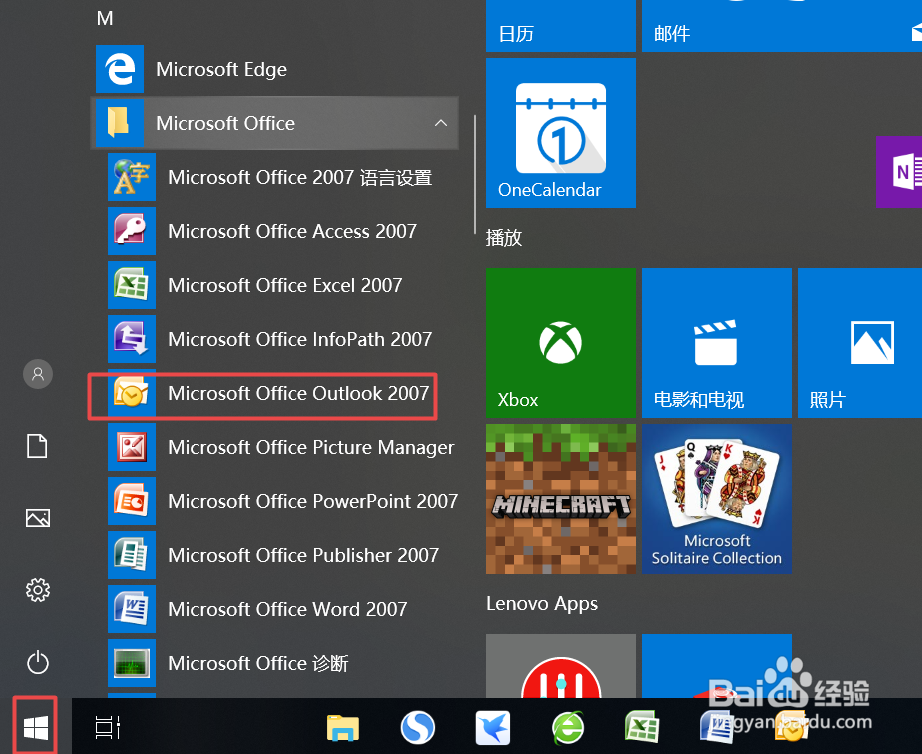Open the 电影和电视 tile

click(x=717, y=343)
